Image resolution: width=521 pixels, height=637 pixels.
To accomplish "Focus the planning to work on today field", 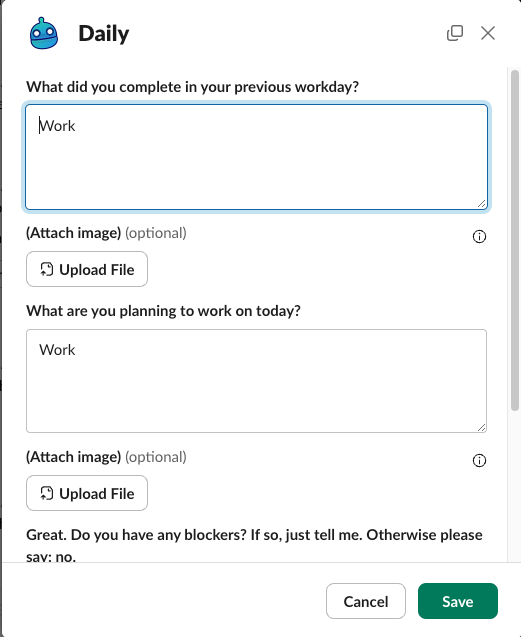I will pyautogui.click(x=256, y=381).
